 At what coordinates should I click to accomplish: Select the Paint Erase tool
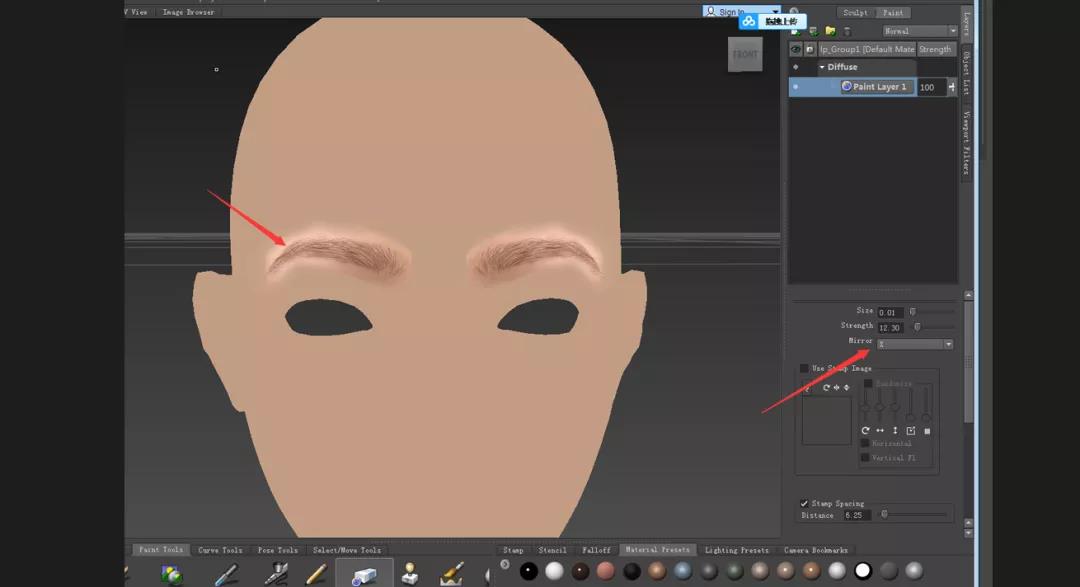pyautogui.click(x=364, y=574)
